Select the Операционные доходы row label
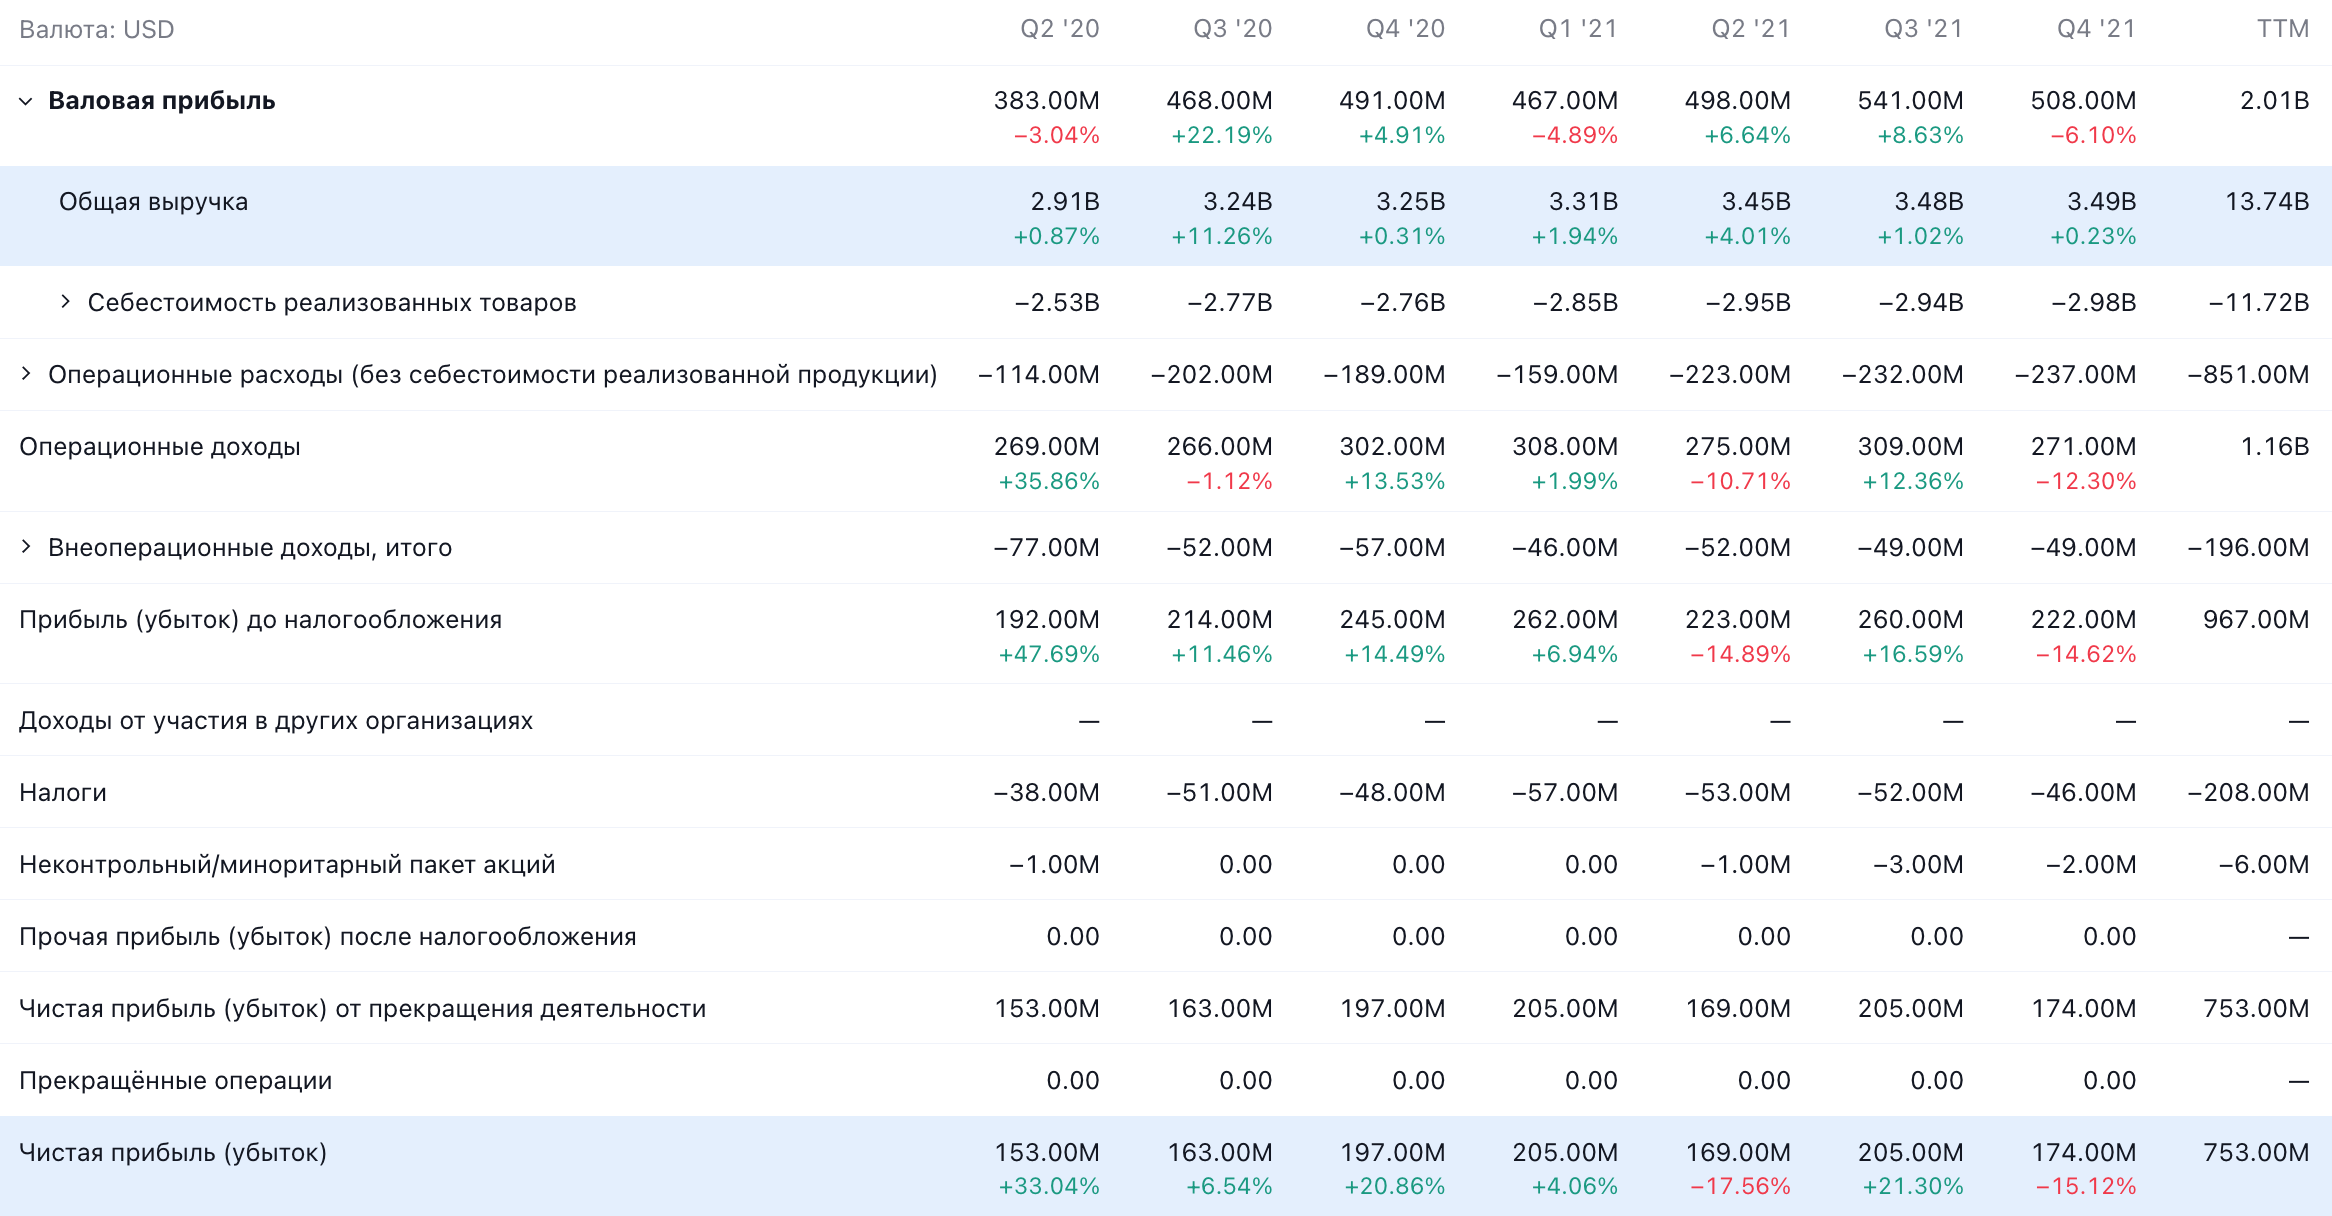 pyautogui.click(x=160, y=447)
